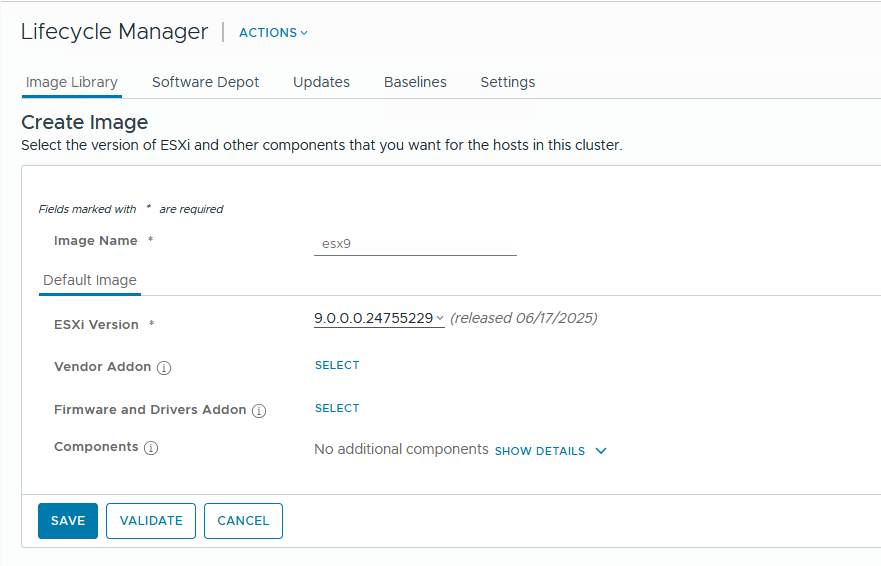Select the Default Image tab
Viewport: 881px width, 566px height.
90,280
